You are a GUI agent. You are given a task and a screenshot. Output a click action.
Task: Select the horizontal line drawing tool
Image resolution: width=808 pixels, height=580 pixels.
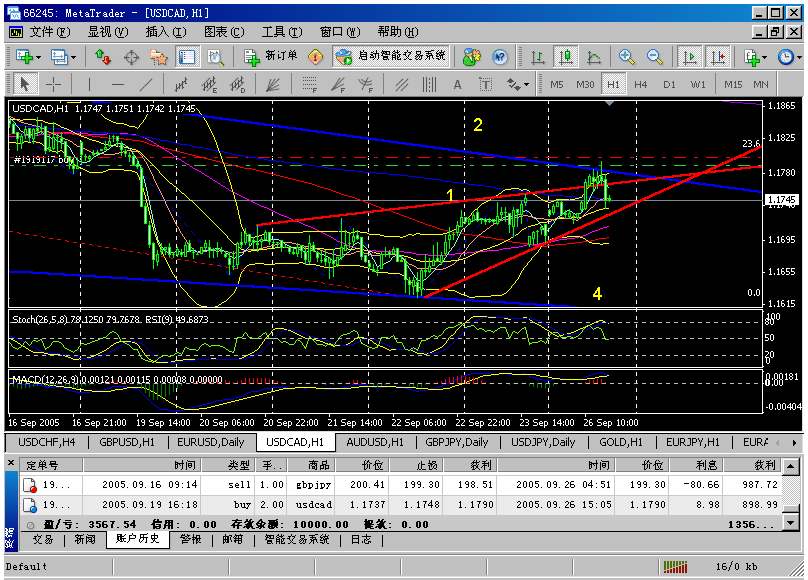tap(118, 84)
